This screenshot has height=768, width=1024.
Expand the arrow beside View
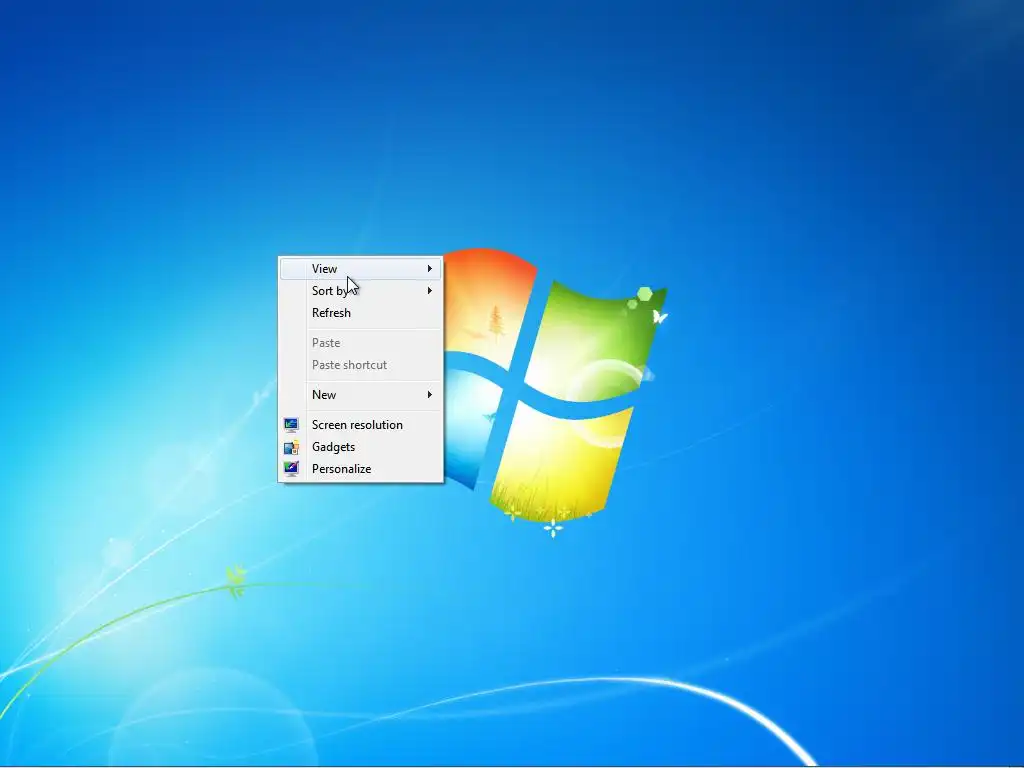coord(430,268)
